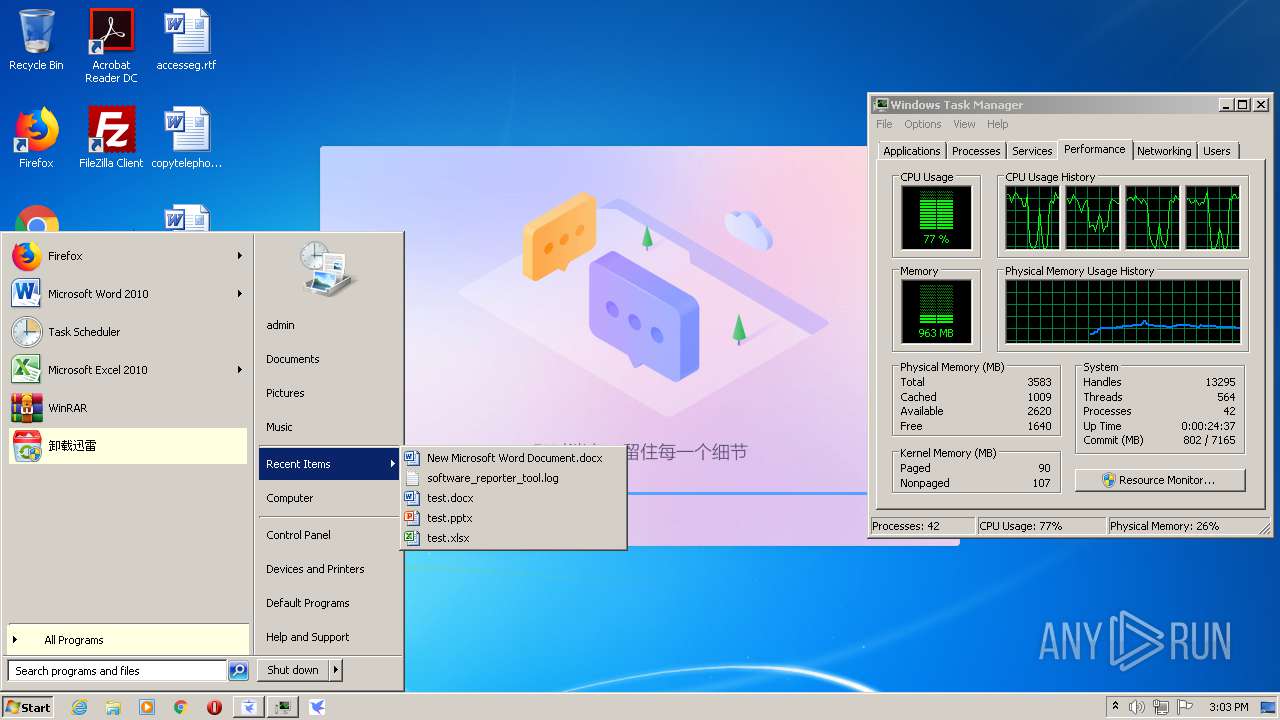Image resolution: width=1280 pixels, height=720 pixels.
Task: Open Microsoft Excel 2010 from Start menu
Action: [127, 370]
